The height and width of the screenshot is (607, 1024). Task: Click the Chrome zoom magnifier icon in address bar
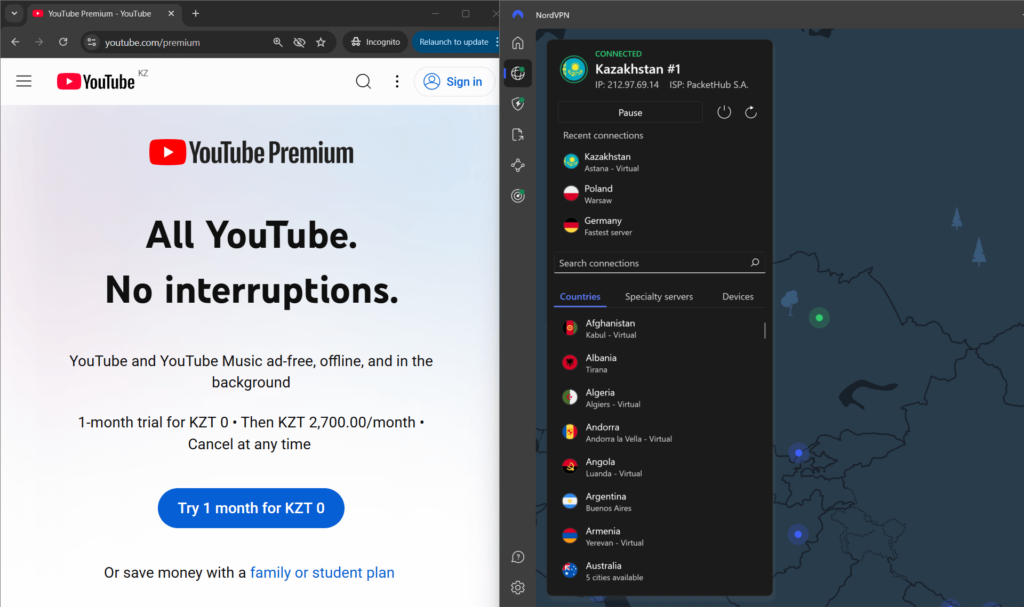(278, 42)
